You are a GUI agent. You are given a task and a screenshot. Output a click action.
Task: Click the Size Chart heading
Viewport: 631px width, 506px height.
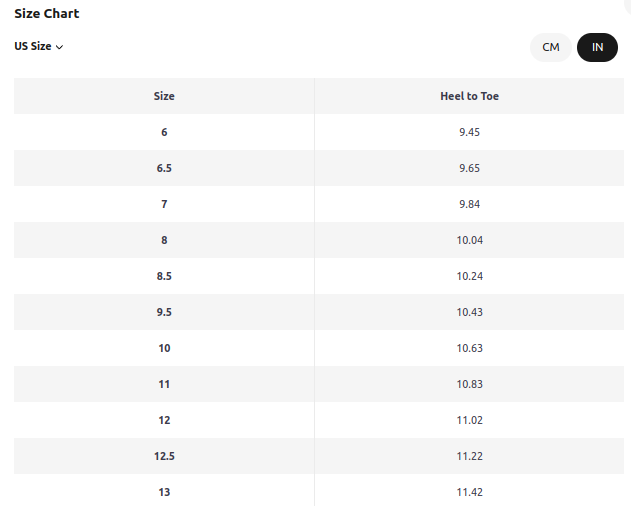[x=47, y=14]
